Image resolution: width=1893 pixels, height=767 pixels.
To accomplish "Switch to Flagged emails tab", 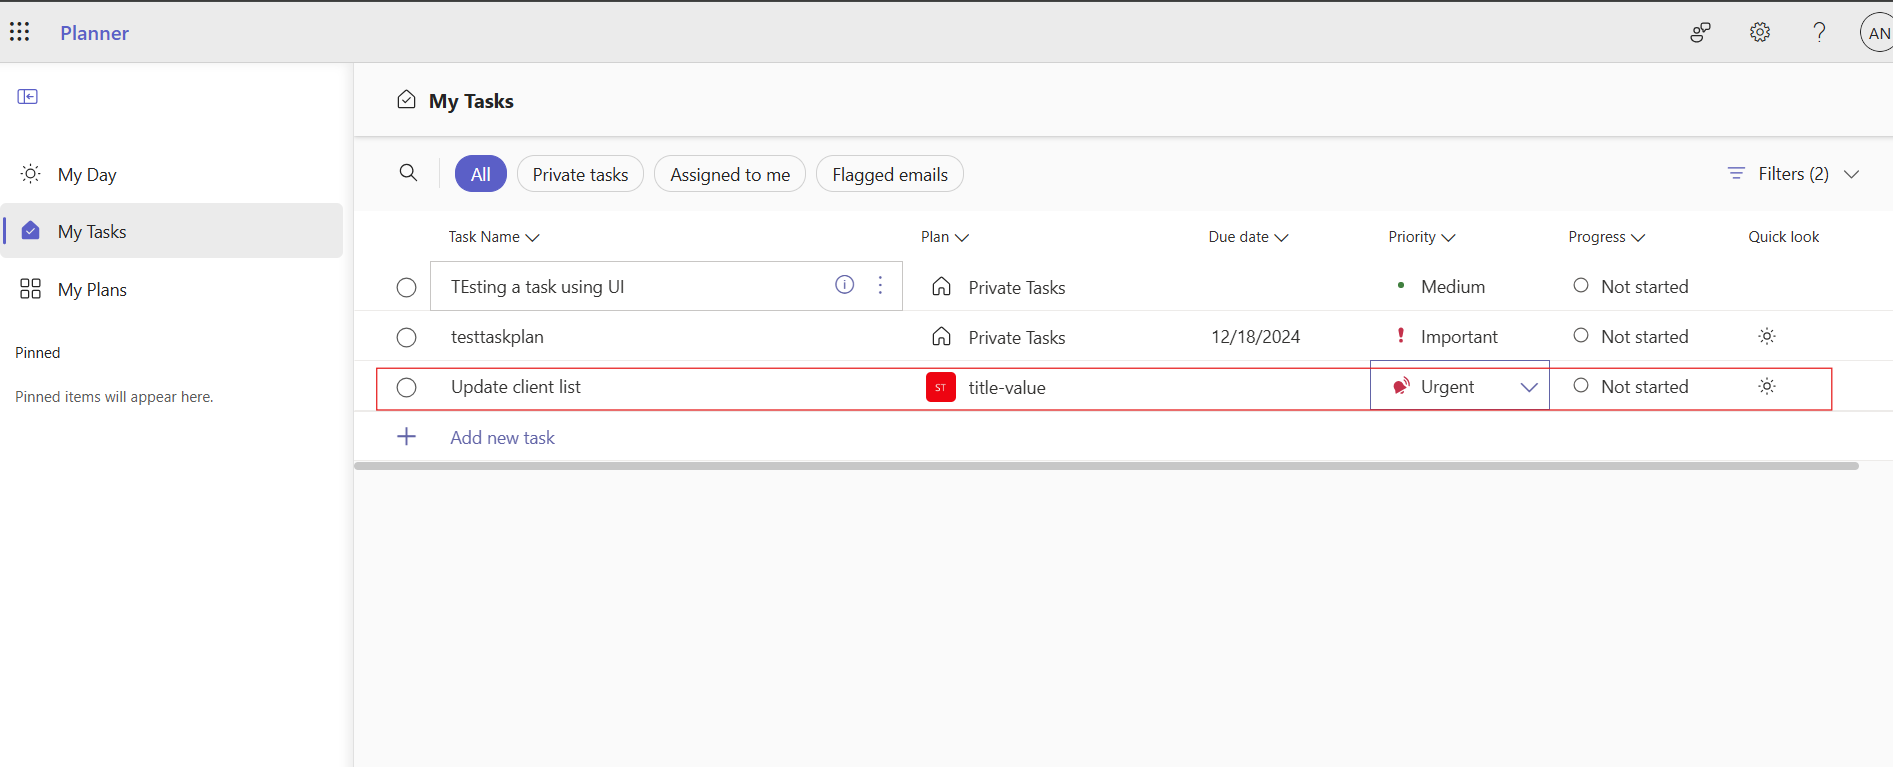I will pyautogui.click(x=890, y=174).
